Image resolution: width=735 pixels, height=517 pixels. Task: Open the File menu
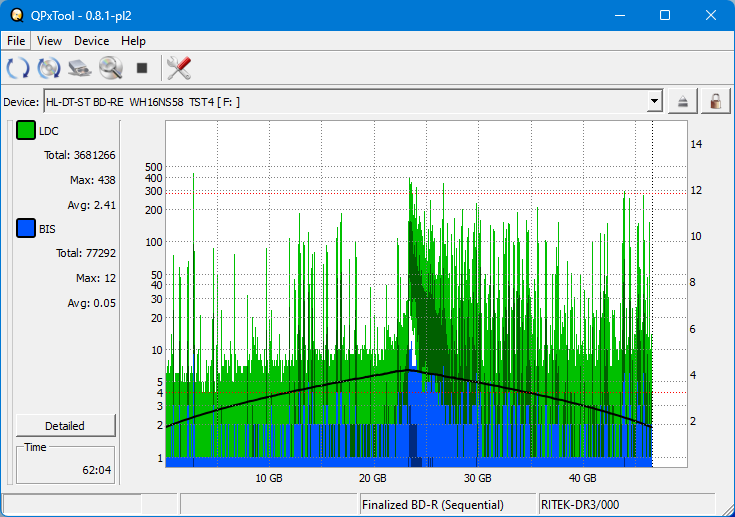(x=16, y=41)
